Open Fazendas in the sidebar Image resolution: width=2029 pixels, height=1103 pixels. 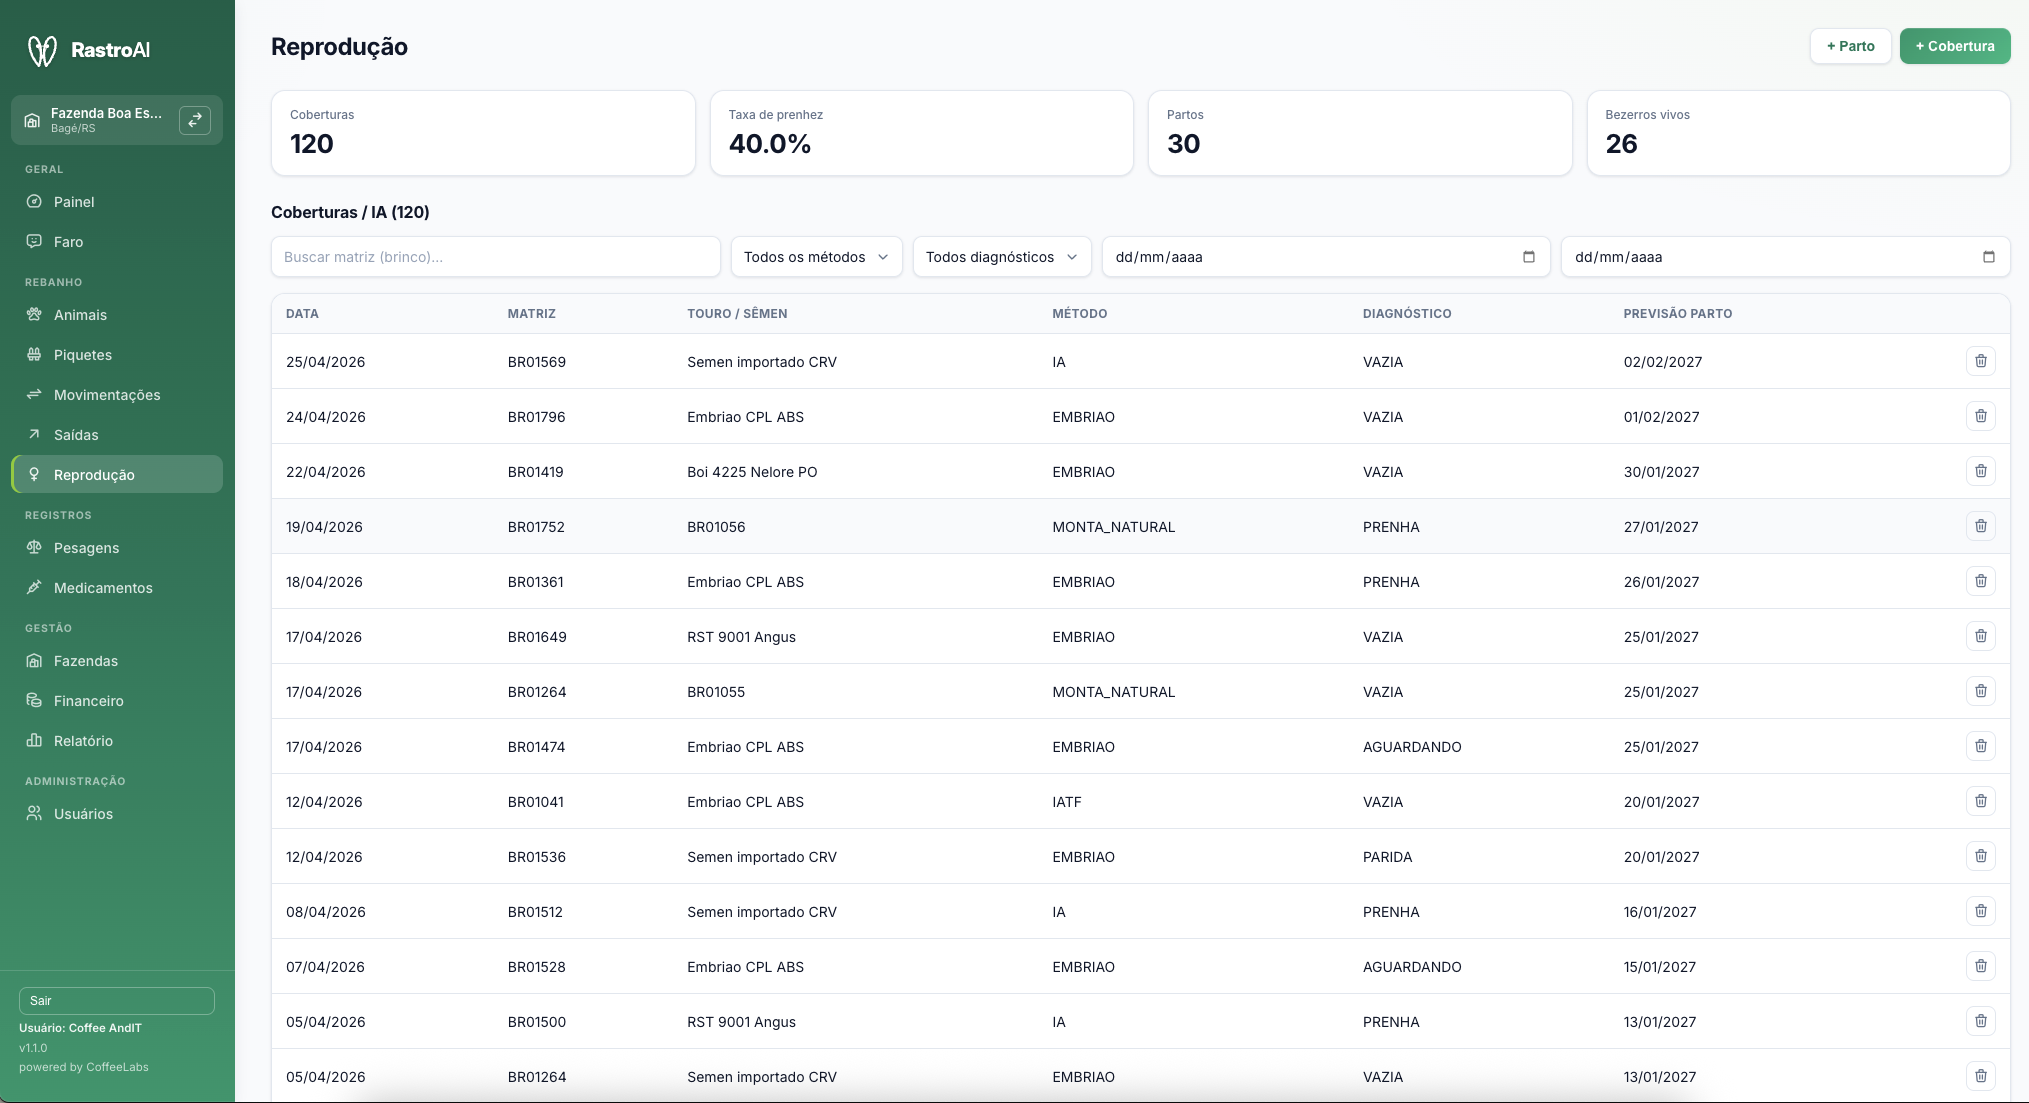tap(117, 661)
